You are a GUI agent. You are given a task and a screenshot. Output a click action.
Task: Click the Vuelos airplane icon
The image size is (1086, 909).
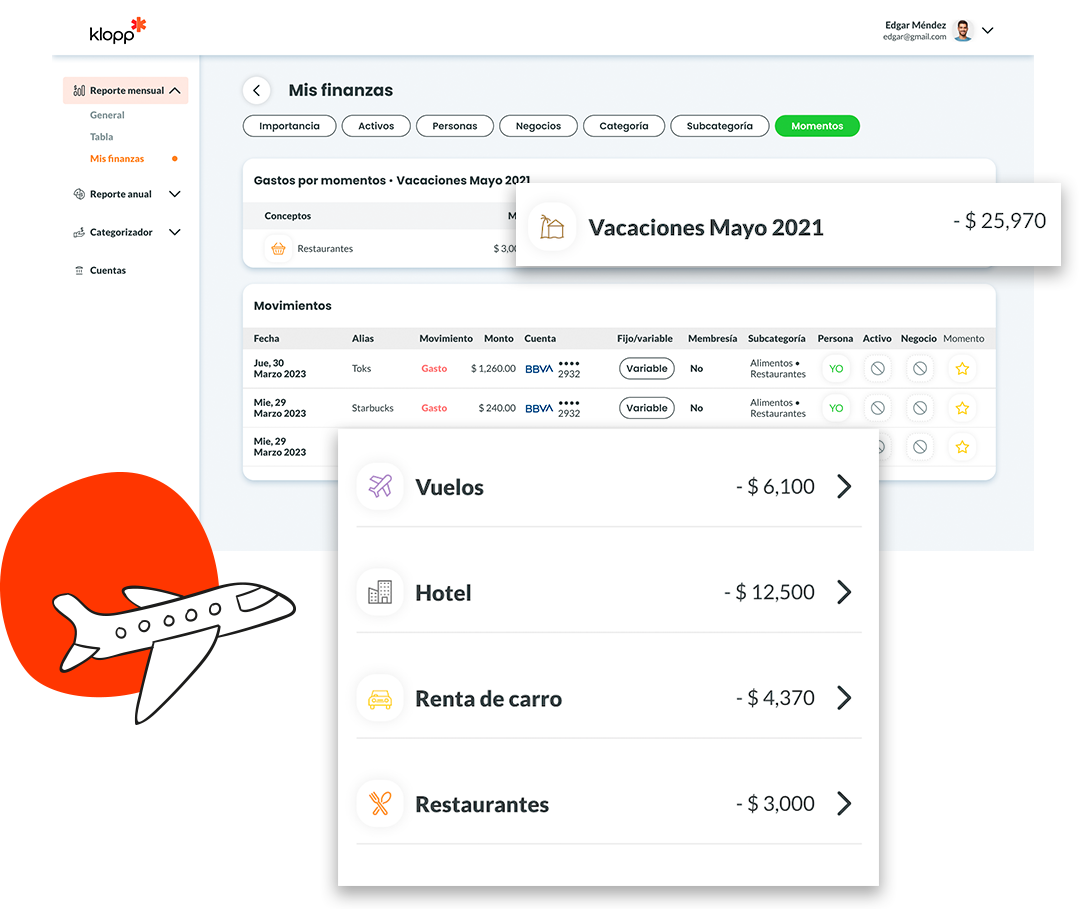pyautogui.click(x=380, y=487)
